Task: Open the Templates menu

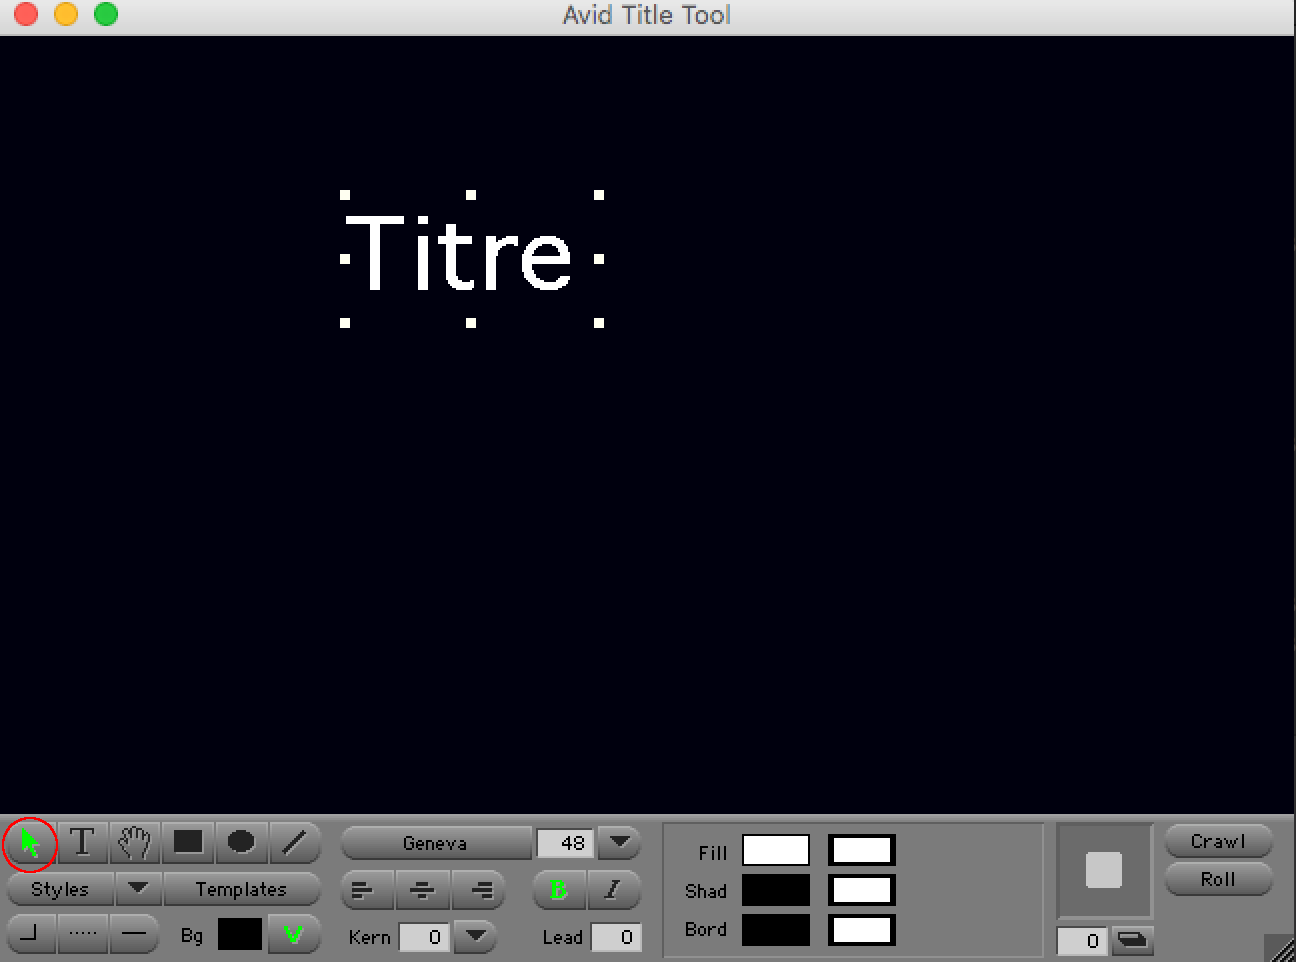Action: coord(241,889)
